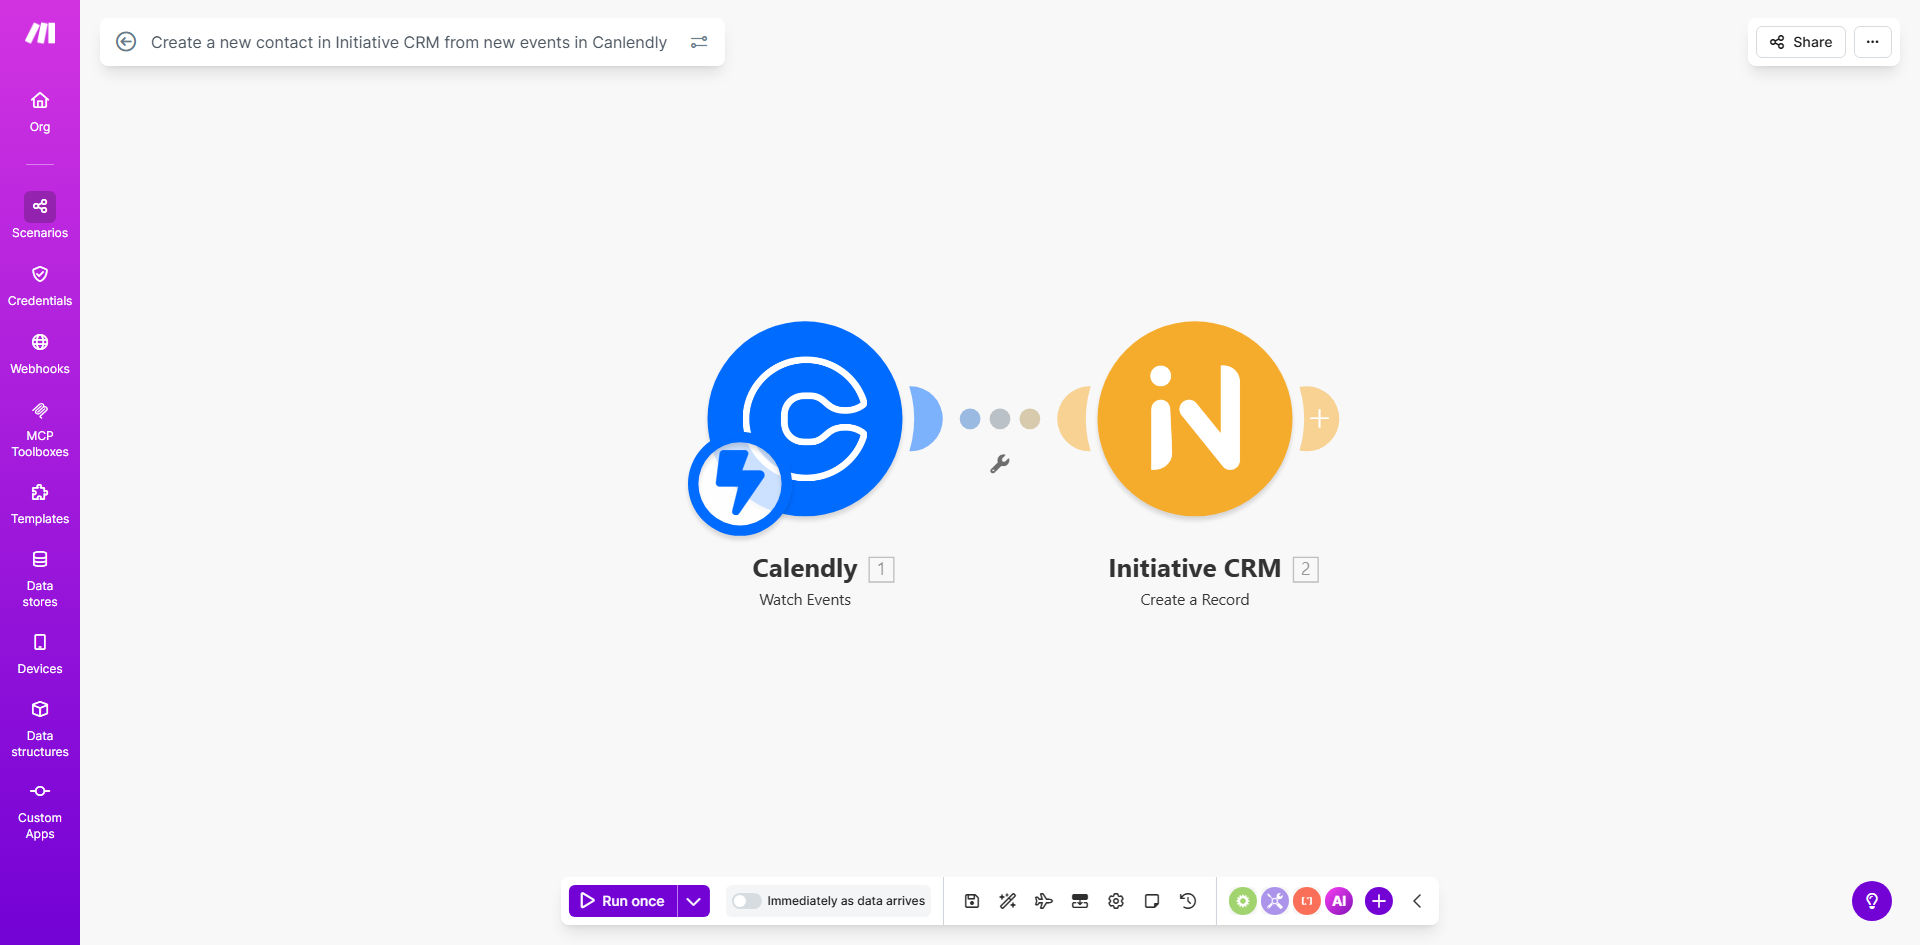Click the Watch Events label
This screenshot has width=1920, height=945.
(x=805, y=600)
